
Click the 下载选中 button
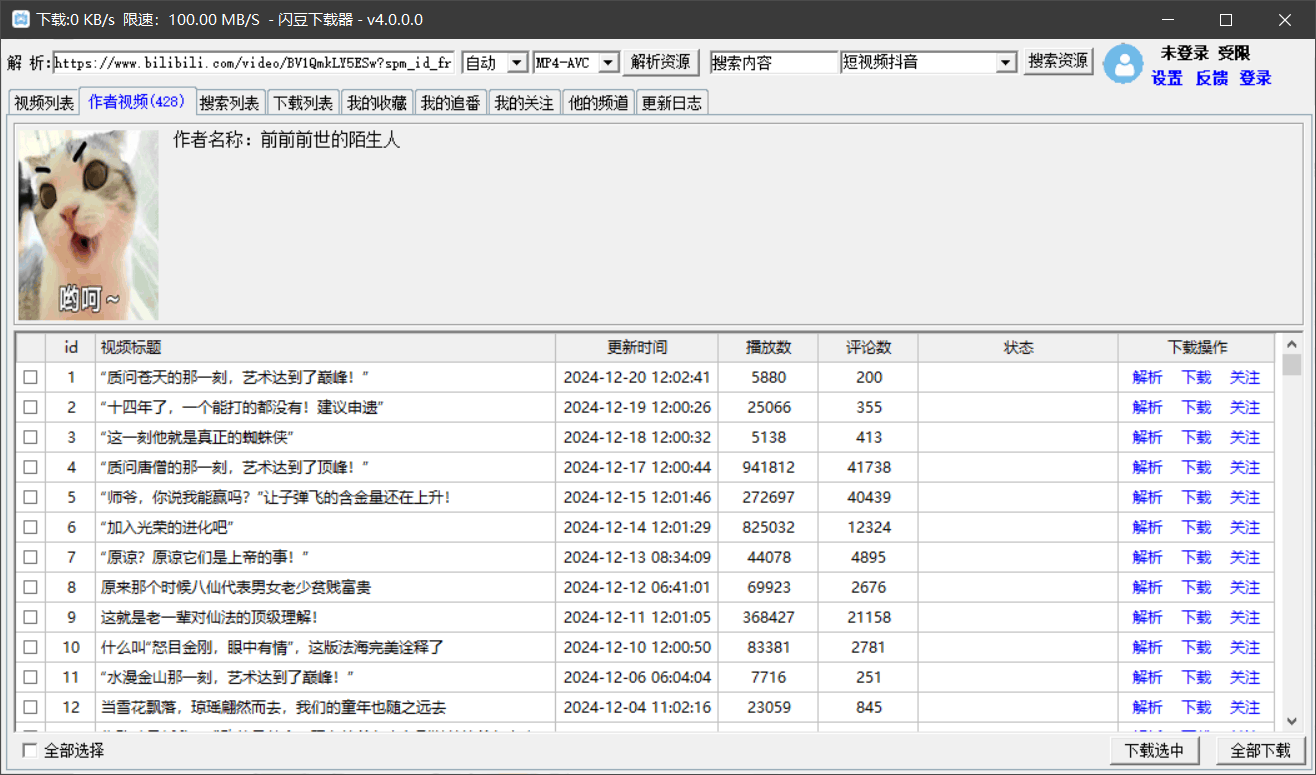point(1155,751)
